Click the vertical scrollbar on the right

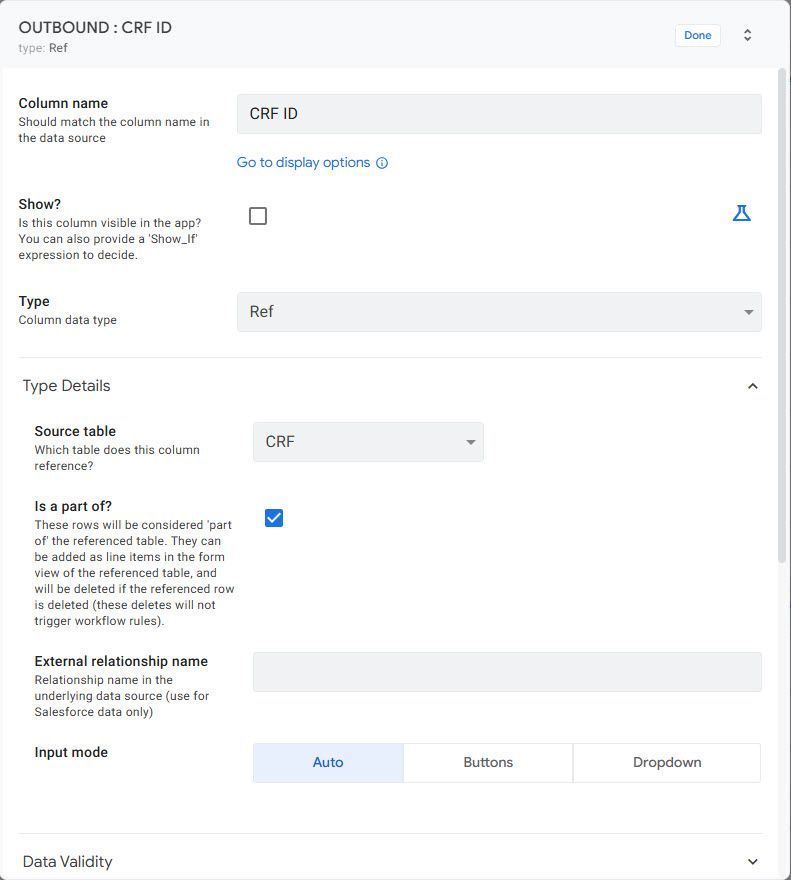pos(782,315)
